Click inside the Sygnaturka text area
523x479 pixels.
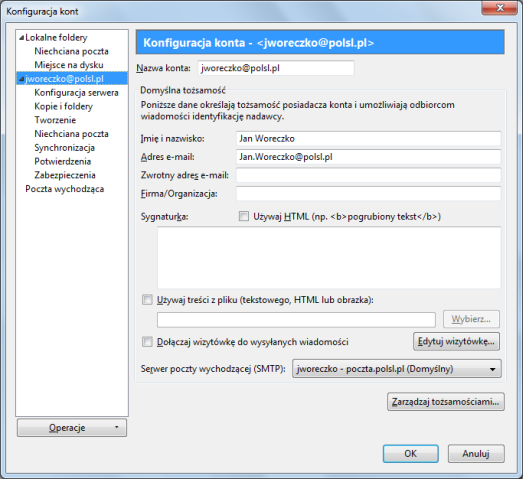click(329, 258)
